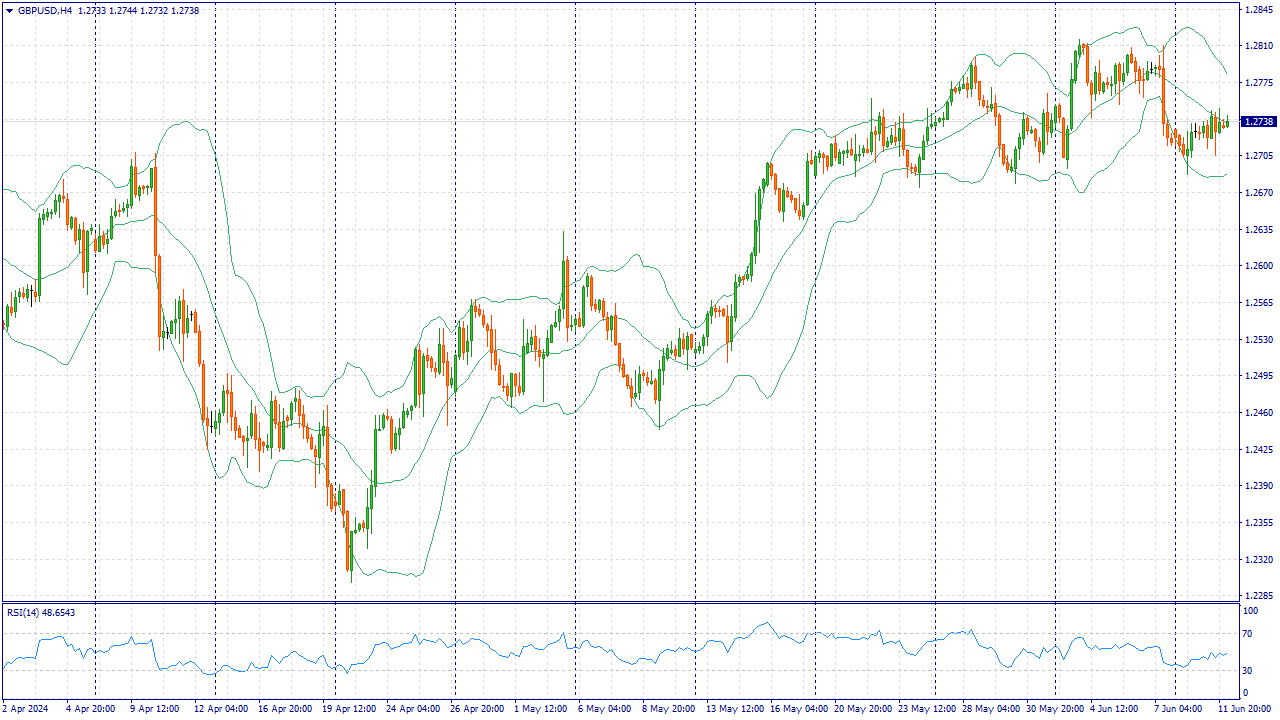This screenshot has height=720, width=1280.
Task: Select the 2 Apr 2024 date label
Action: pos(26,708)
